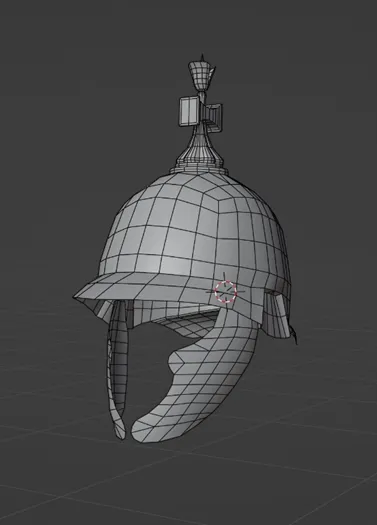Screen dimensions: 377x525
Task: Select the cup-shaped finial tip on top
Action: [x=201, y=74]
